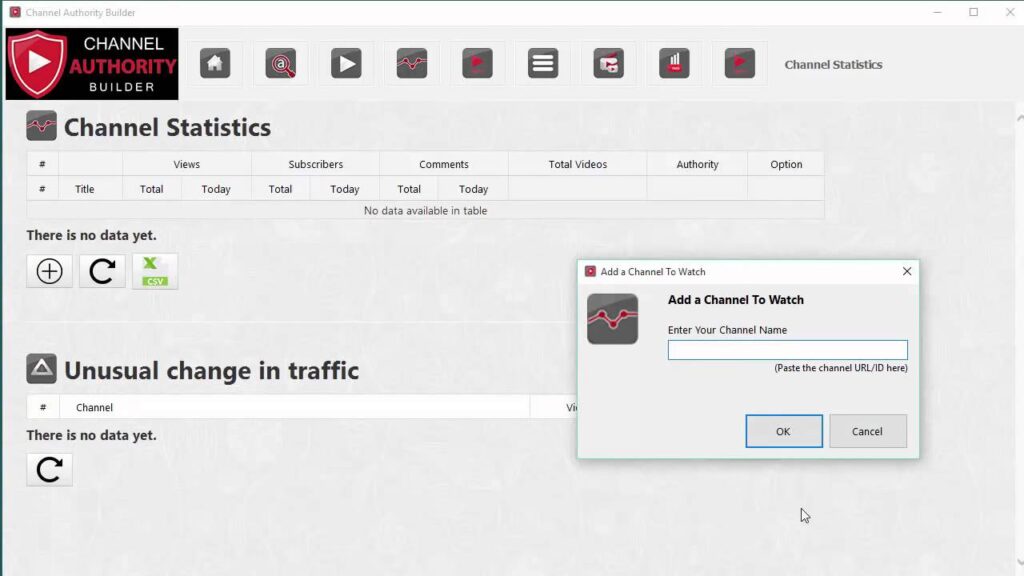The height and width of the screenshot is (576, 1024).
Task: Close the Add a Channel To Watch dialog
Action: [x=907, y=271]
